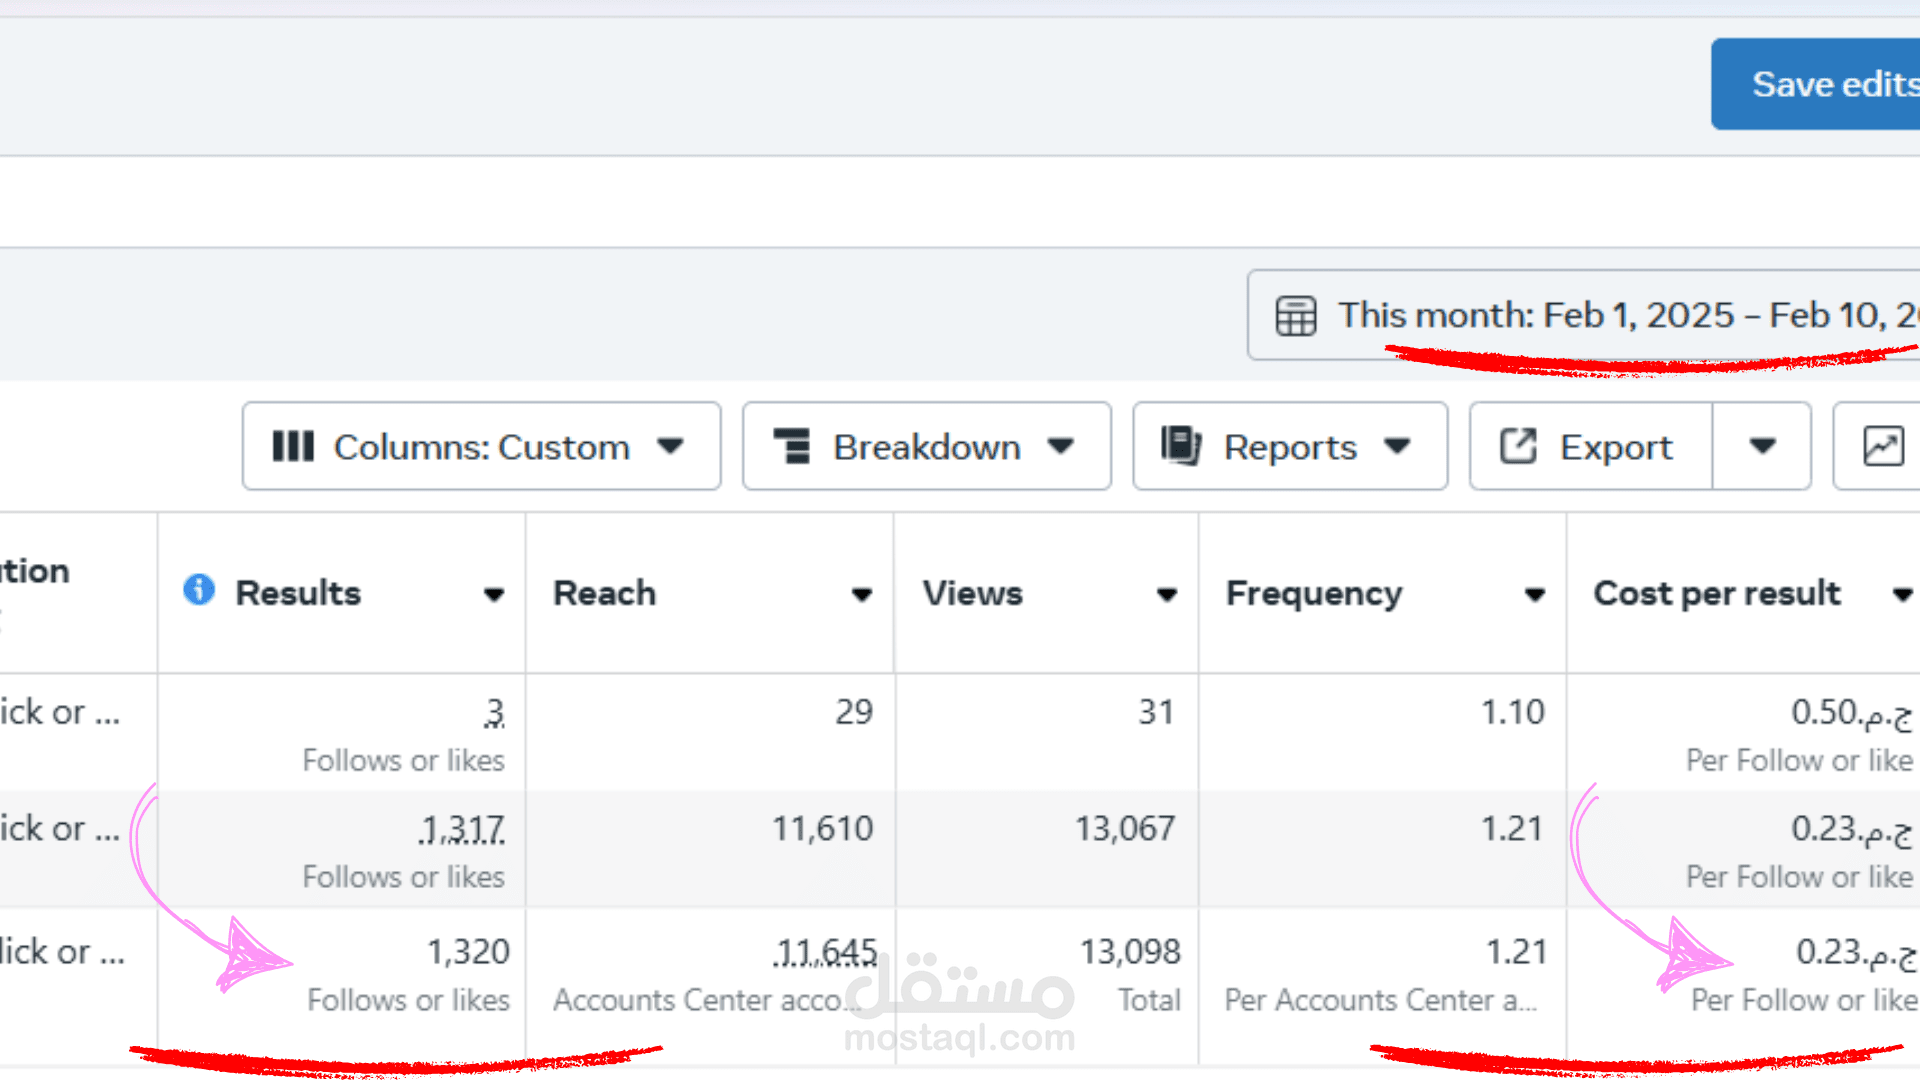Expand the Export options arrow
1920x1080 pixels.
[x=1762, y=446]
